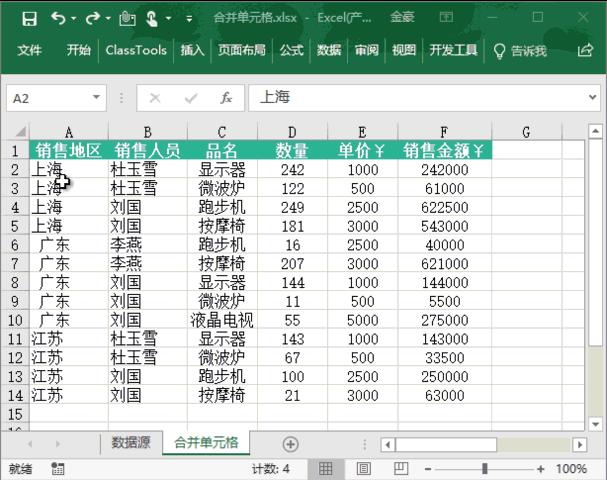Open the 文件 menu
The height and width of the screenshot is (480, 607).
[x=29, y=50]
